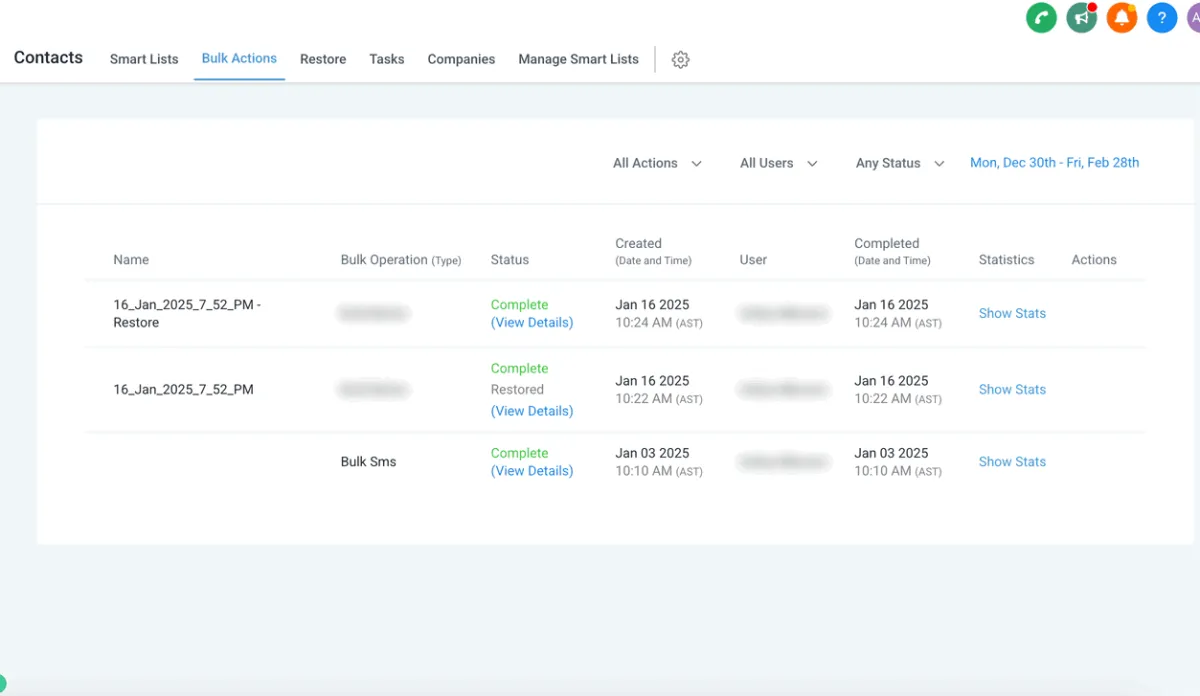
Task: Show Stats for the Bulk Sms row
Action: 1012,462
